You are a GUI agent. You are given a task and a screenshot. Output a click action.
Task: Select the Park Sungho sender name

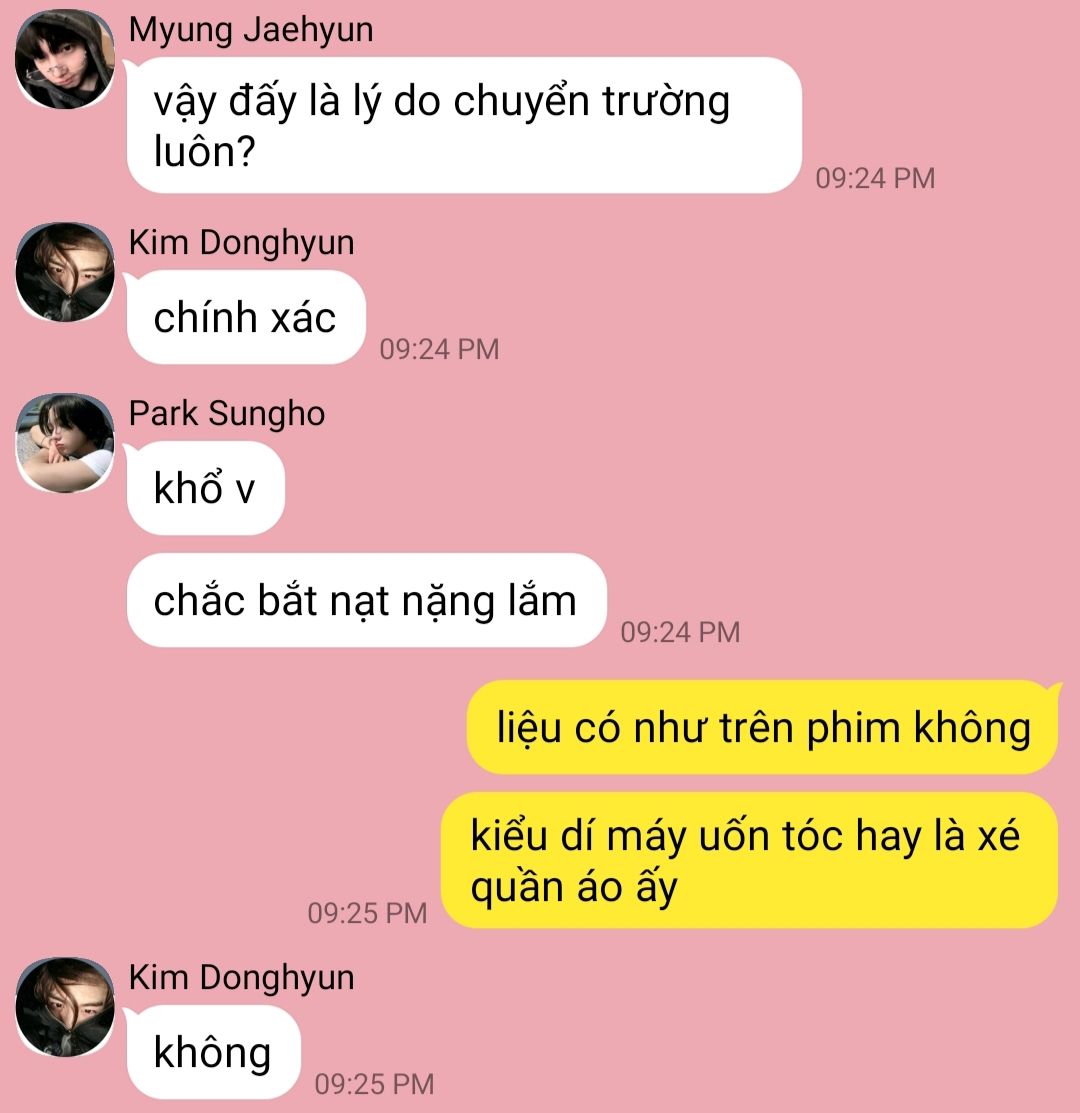(x=226, y=414)
